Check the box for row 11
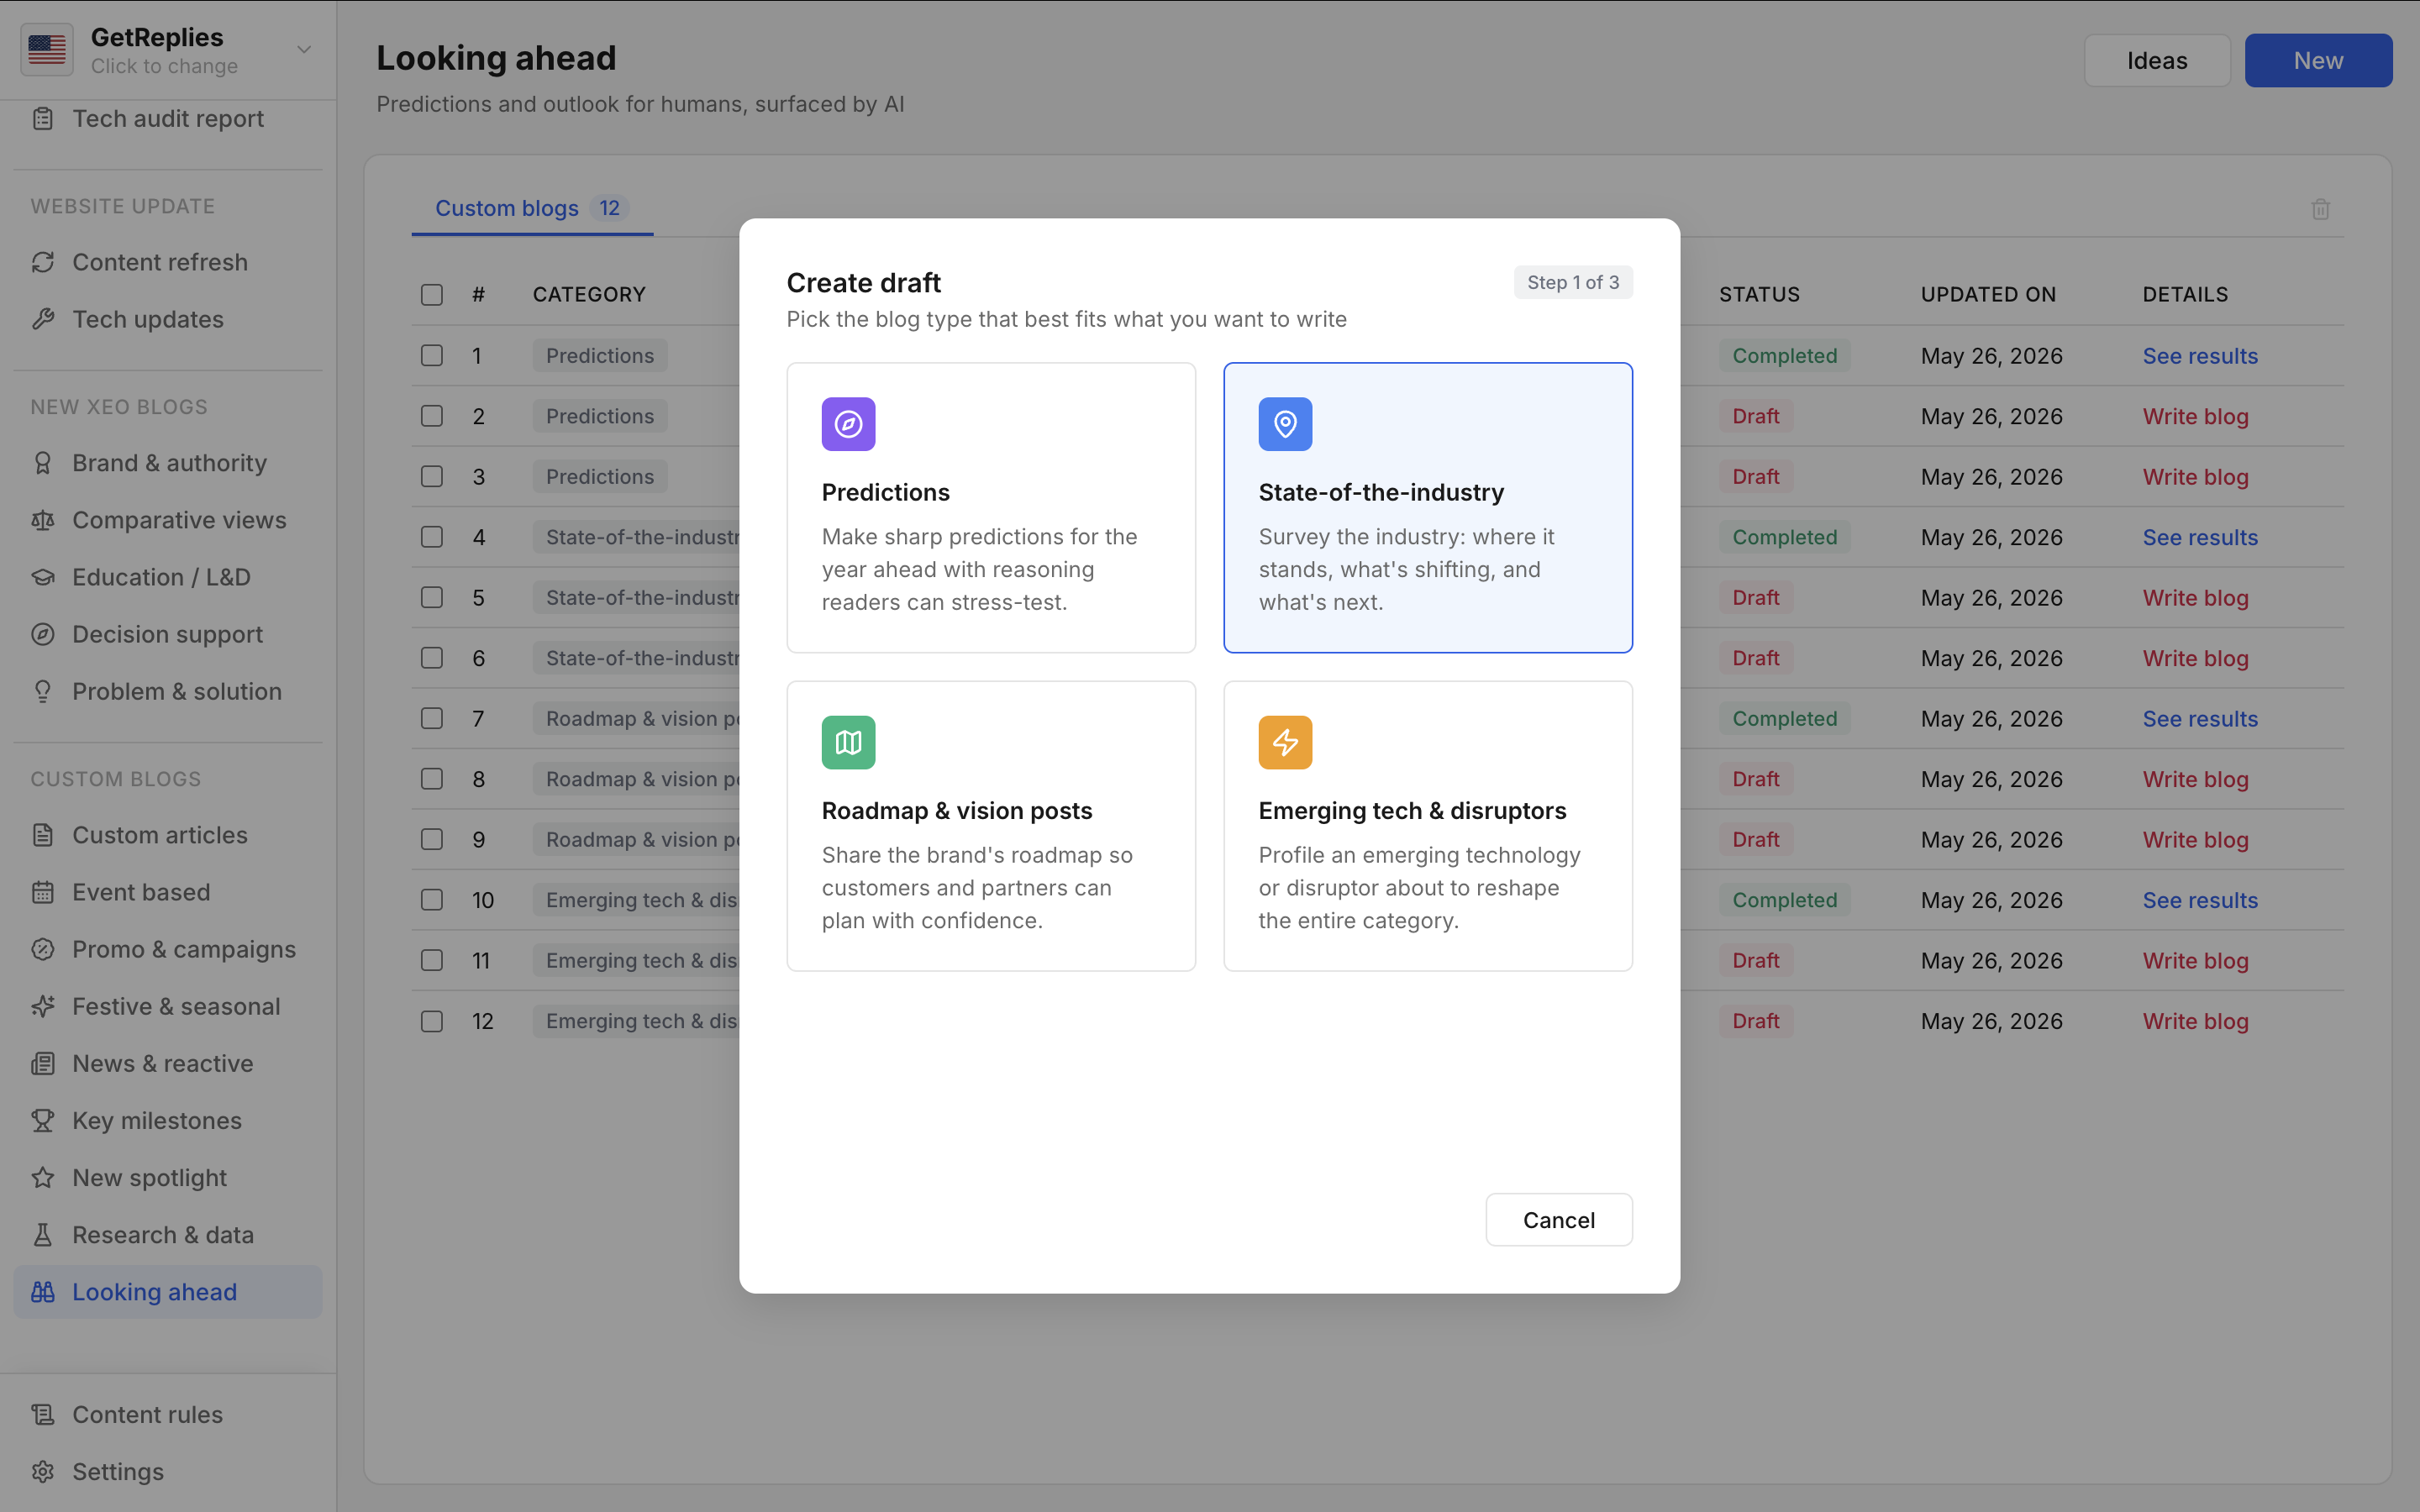2420x1512 pixels. [432, 960]
